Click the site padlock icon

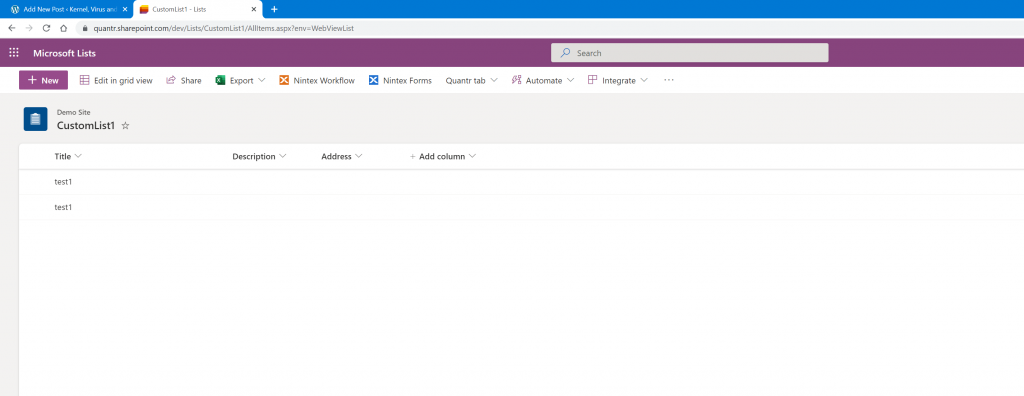[x=85, y=29]
